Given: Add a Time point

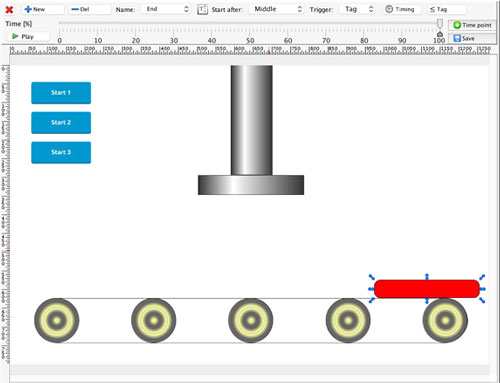Looking at the screenshot, I should point(472,25).
